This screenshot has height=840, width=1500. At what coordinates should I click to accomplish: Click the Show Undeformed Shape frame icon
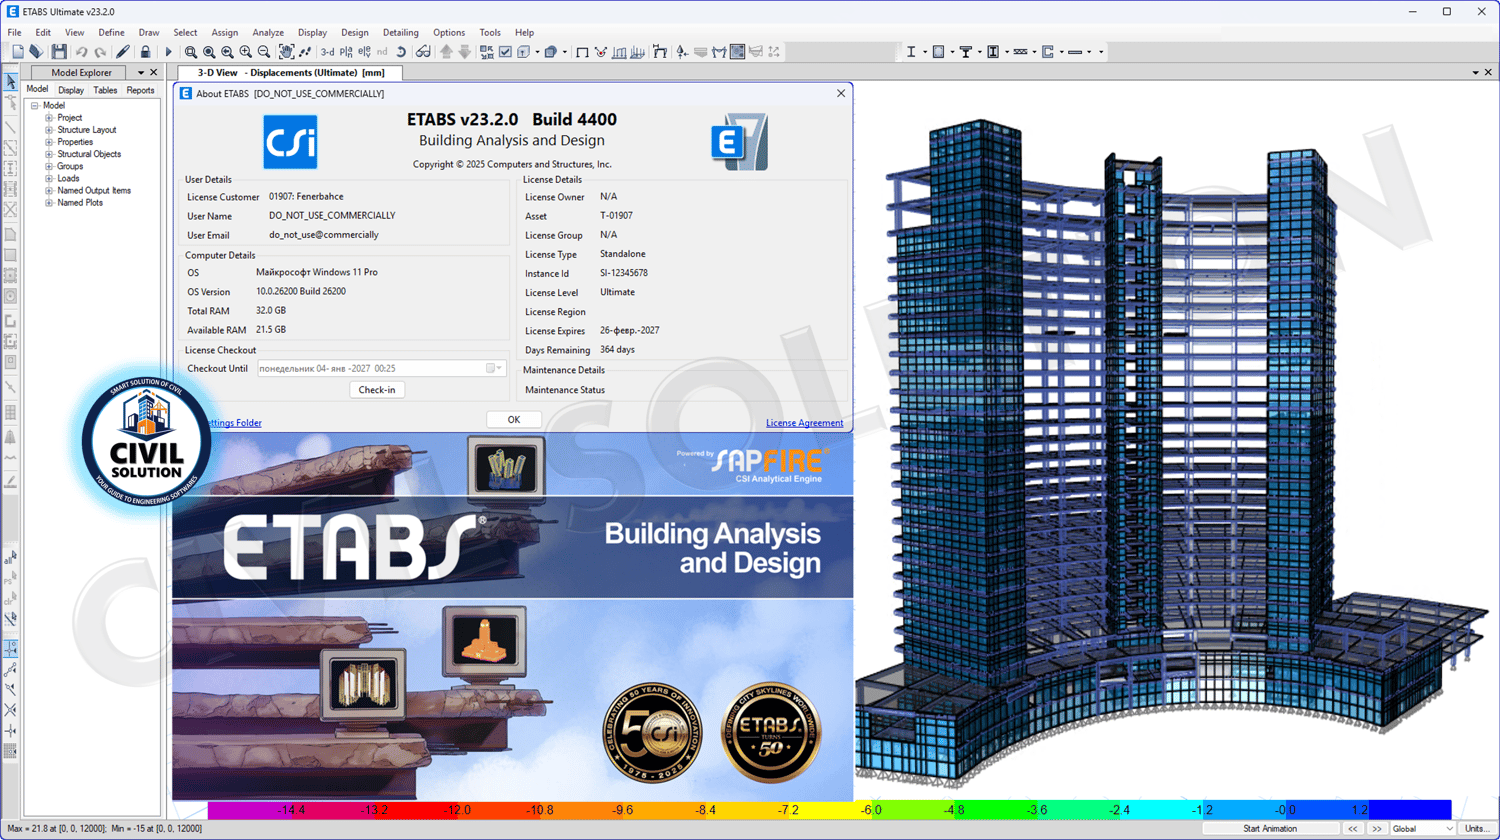[582, 52]
